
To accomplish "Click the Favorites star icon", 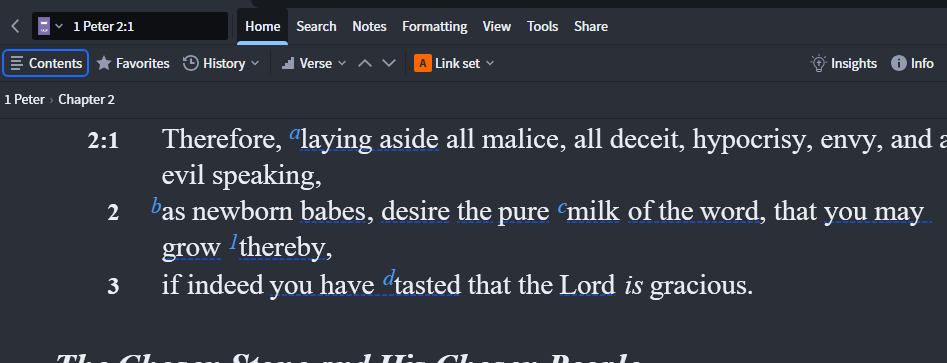I will pyautogui.click(x=104, y=63).
